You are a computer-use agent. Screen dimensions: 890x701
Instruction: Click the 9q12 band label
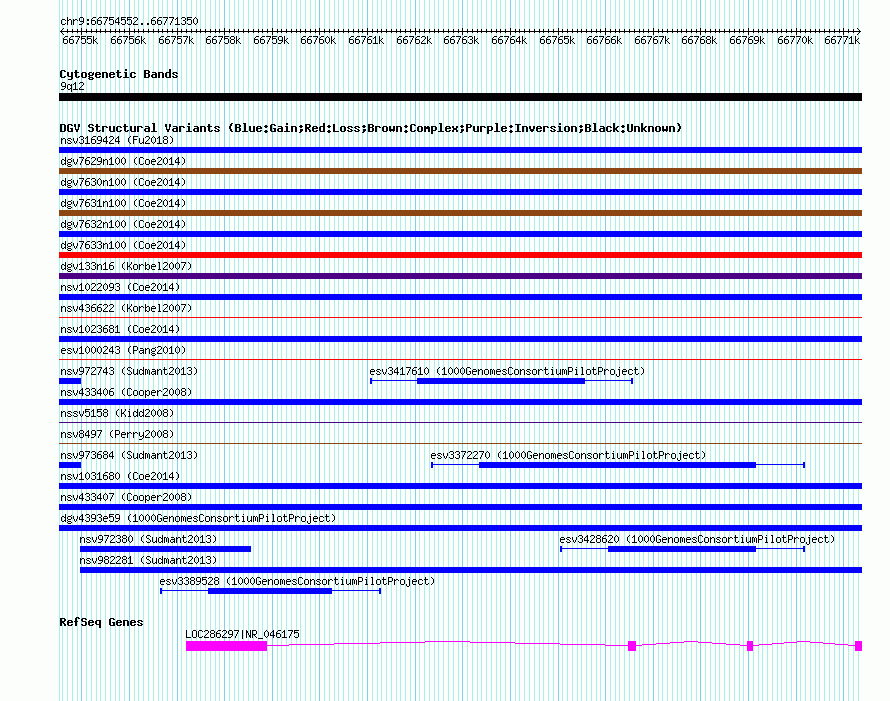click(x=72, y=86)
